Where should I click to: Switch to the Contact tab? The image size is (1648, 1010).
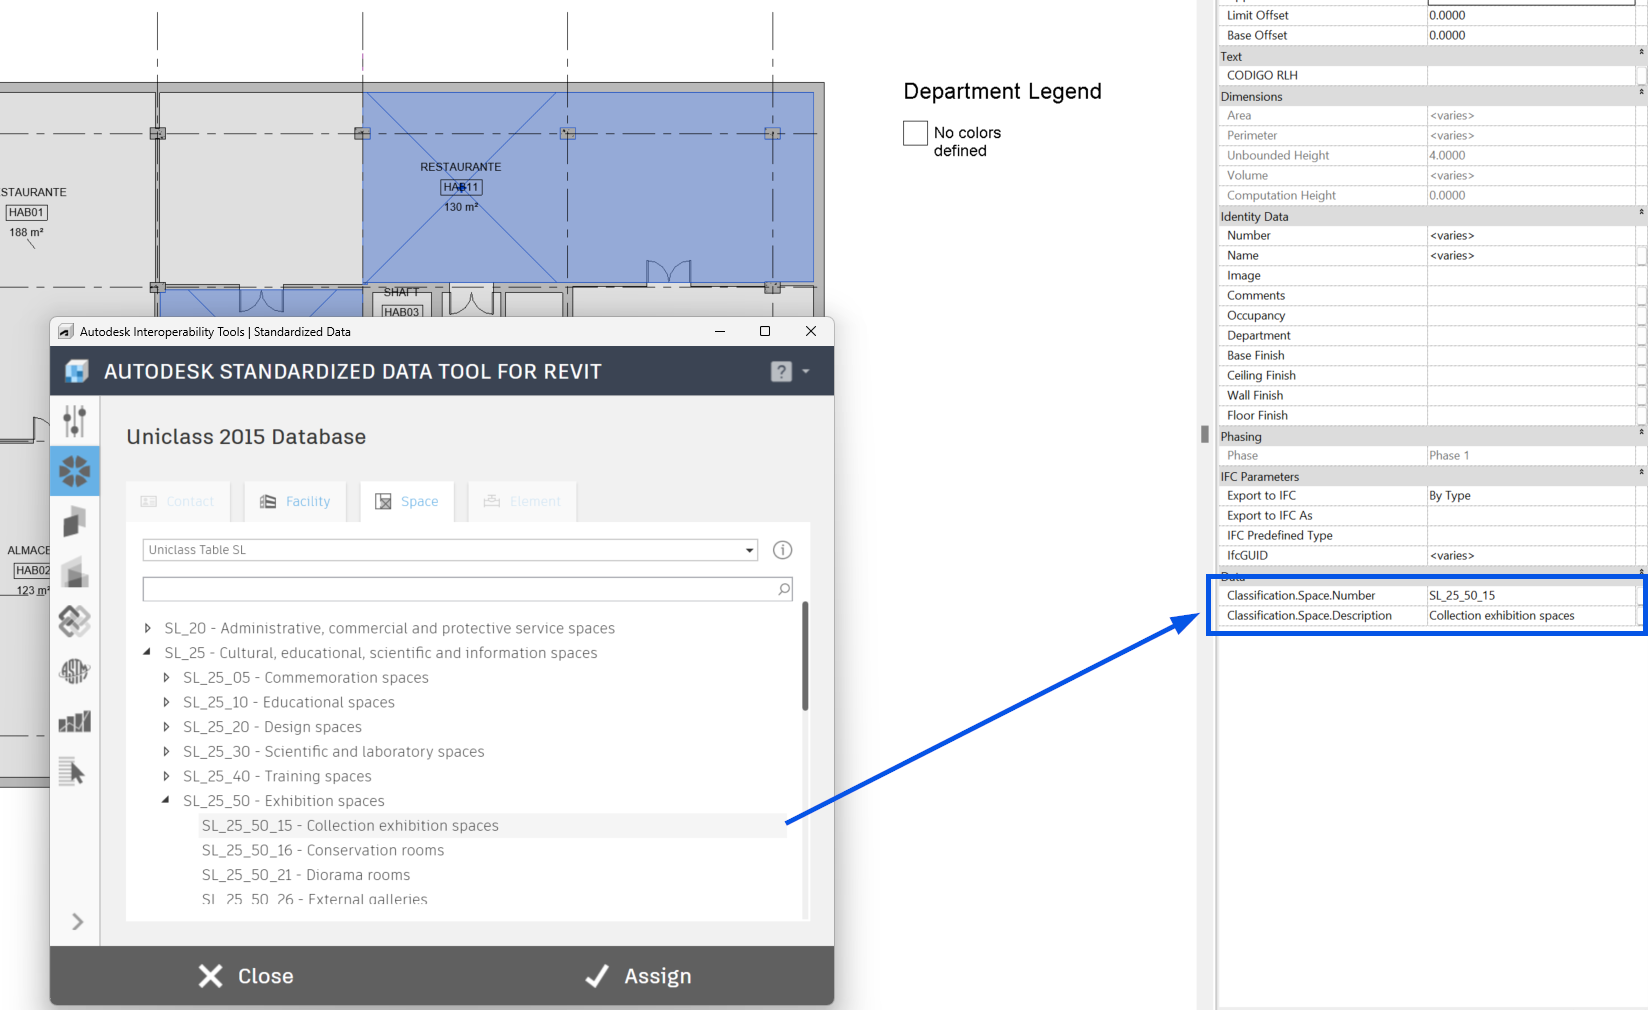click(x=178, y=501)
